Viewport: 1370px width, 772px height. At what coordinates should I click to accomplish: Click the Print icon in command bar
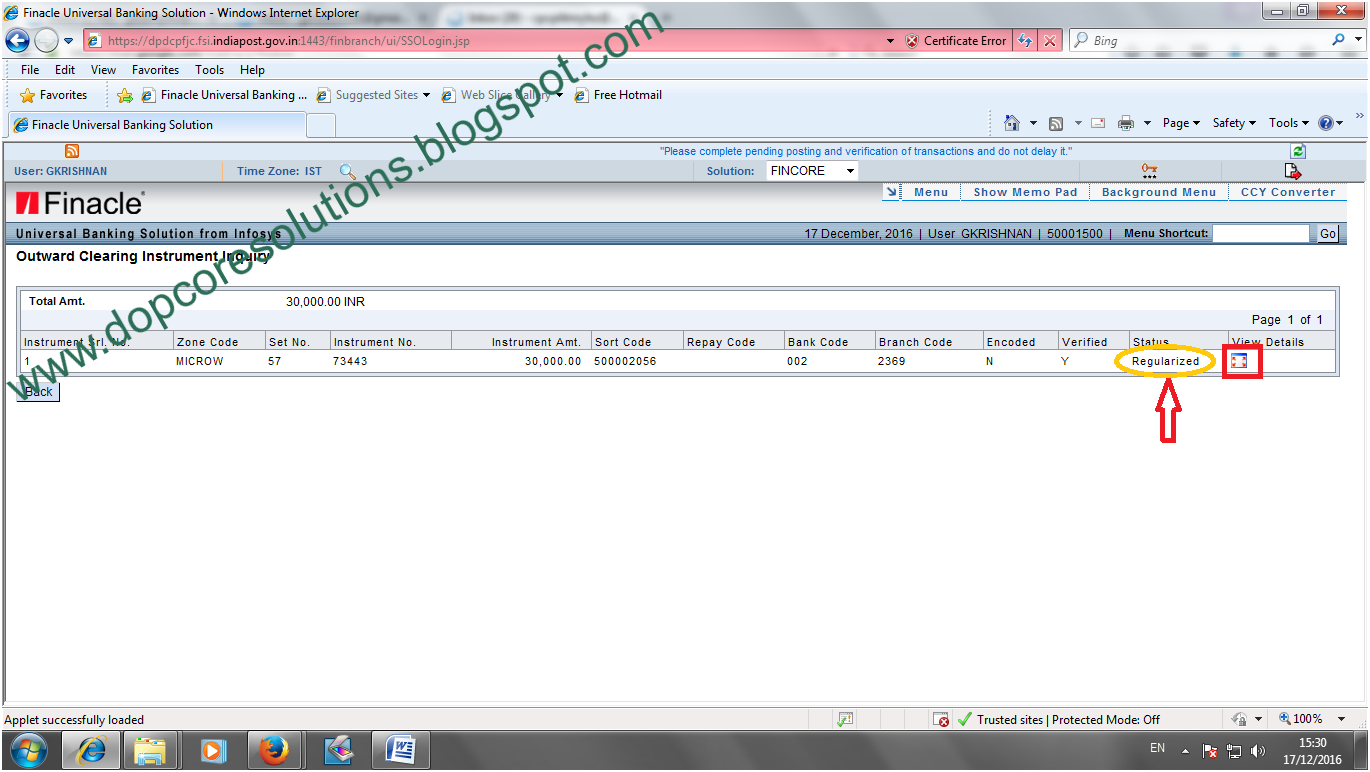tap(1126, 123)
